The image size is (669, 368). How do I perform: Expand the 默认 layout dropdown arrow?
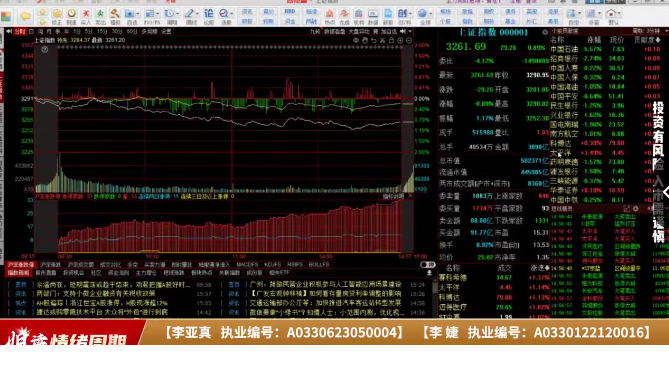619,13
